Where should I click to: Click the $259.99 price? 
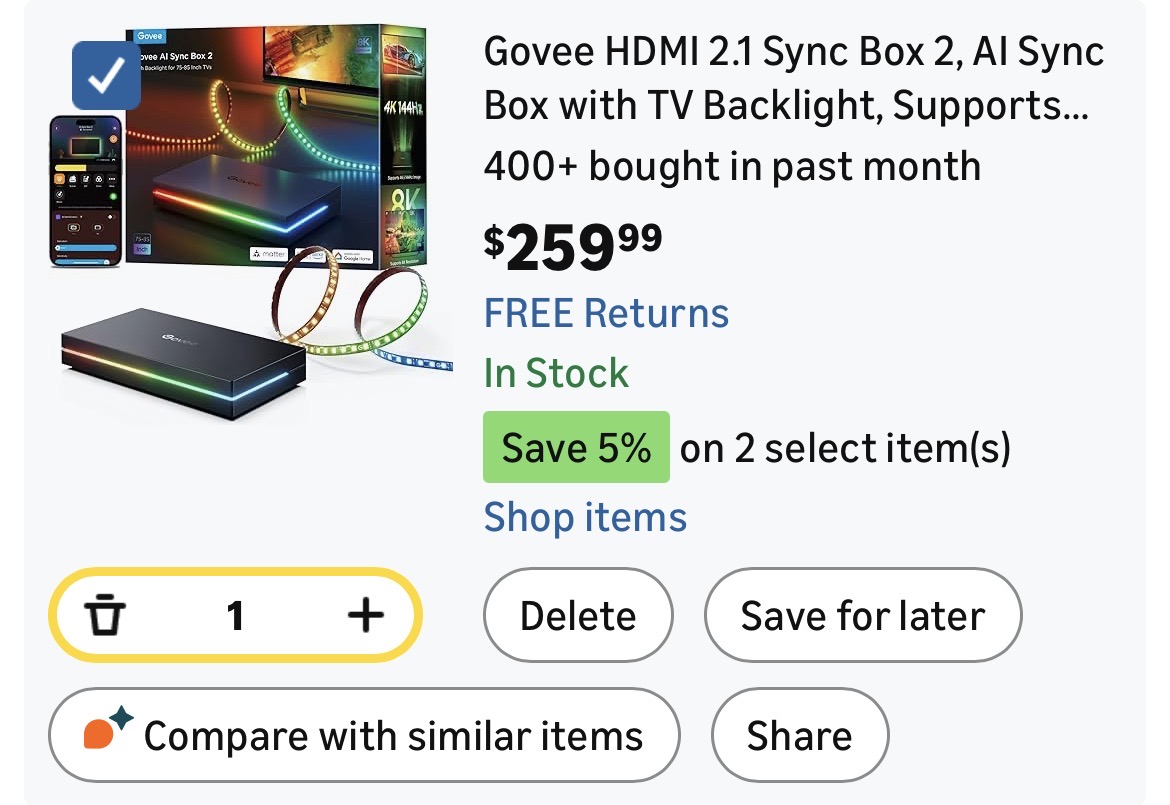572,246
